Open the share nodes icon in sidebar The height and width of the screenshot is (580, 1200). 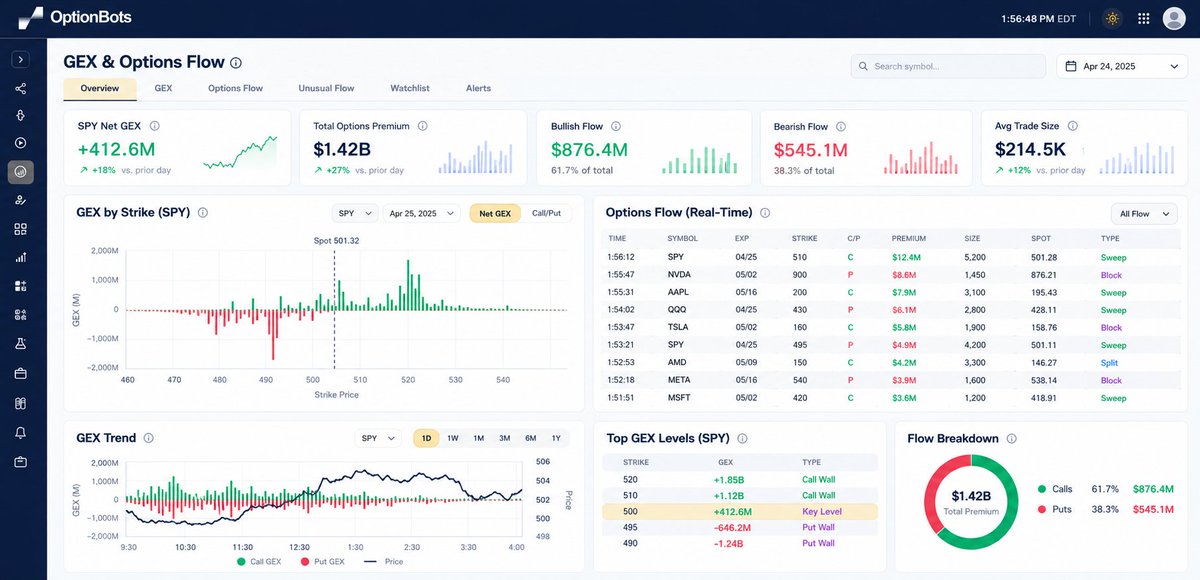click(20, 89)
